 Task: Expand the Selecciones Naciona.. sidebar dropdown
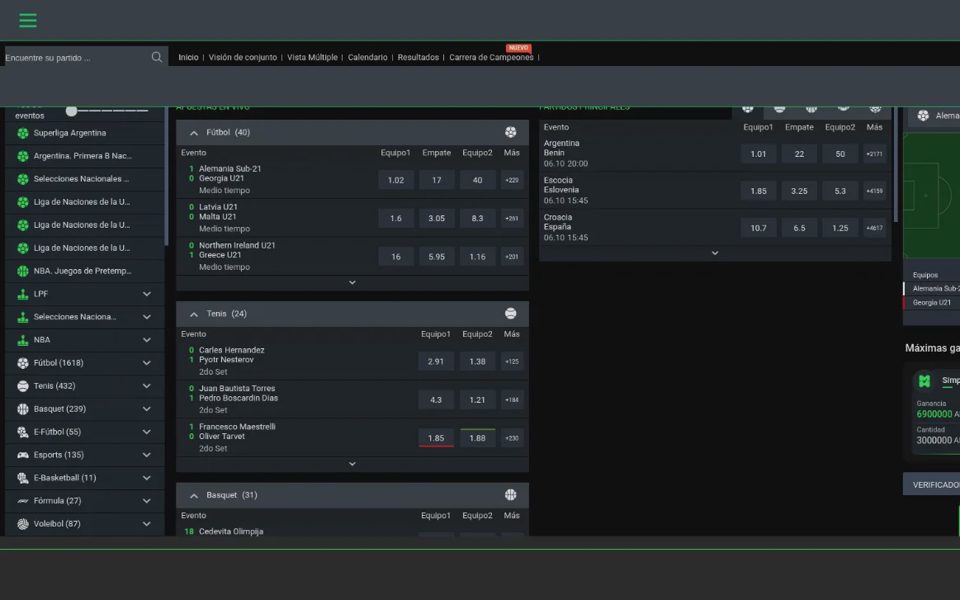147,317
